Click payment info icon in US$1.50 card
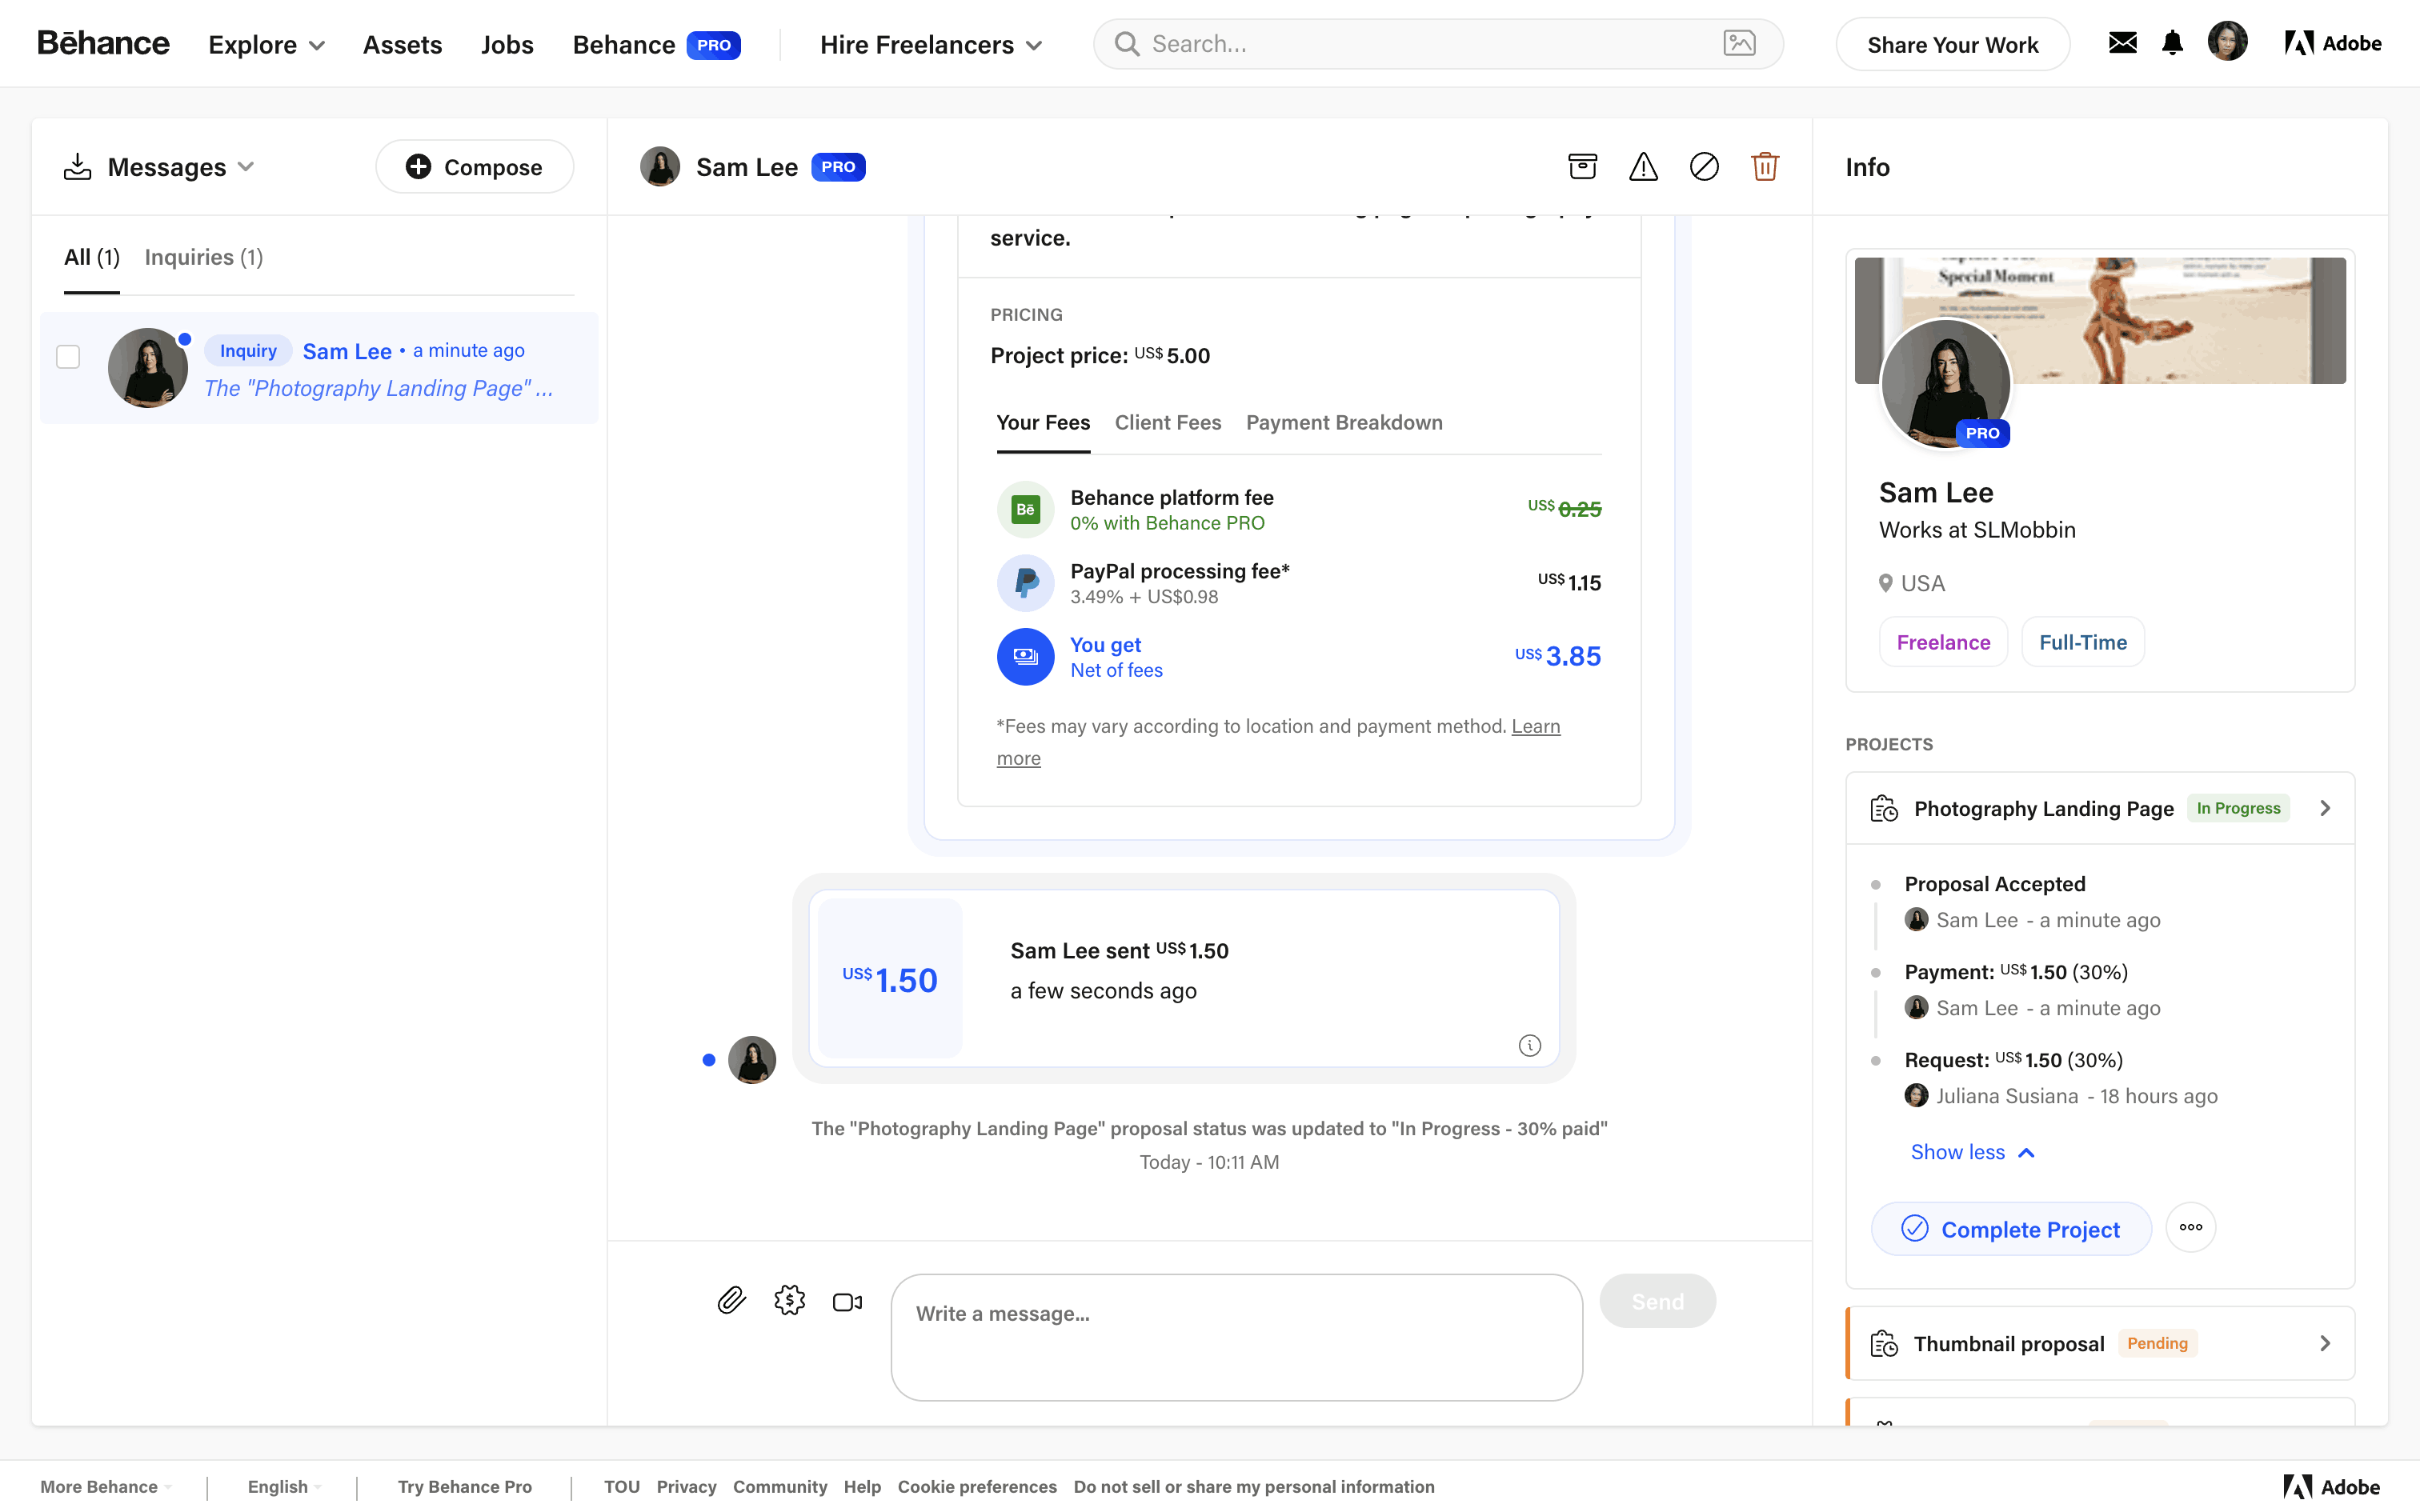 1529,1045
